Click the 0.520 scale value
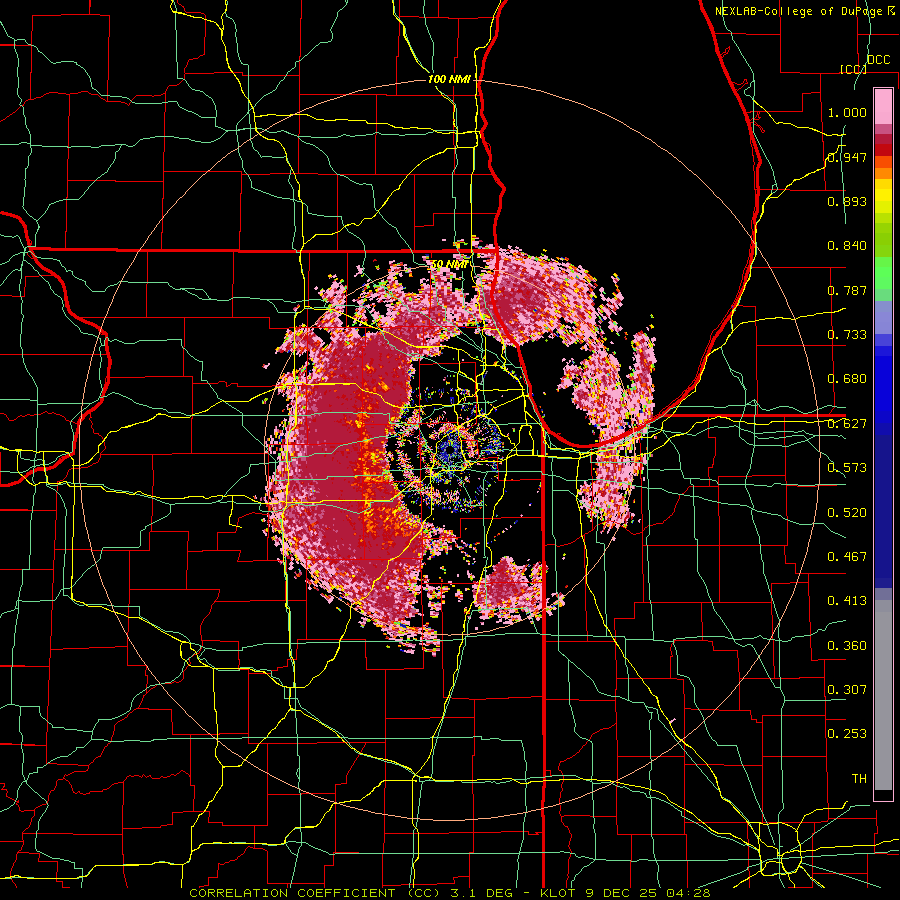Viewport: 900px width, 900px height. point(847,513)
